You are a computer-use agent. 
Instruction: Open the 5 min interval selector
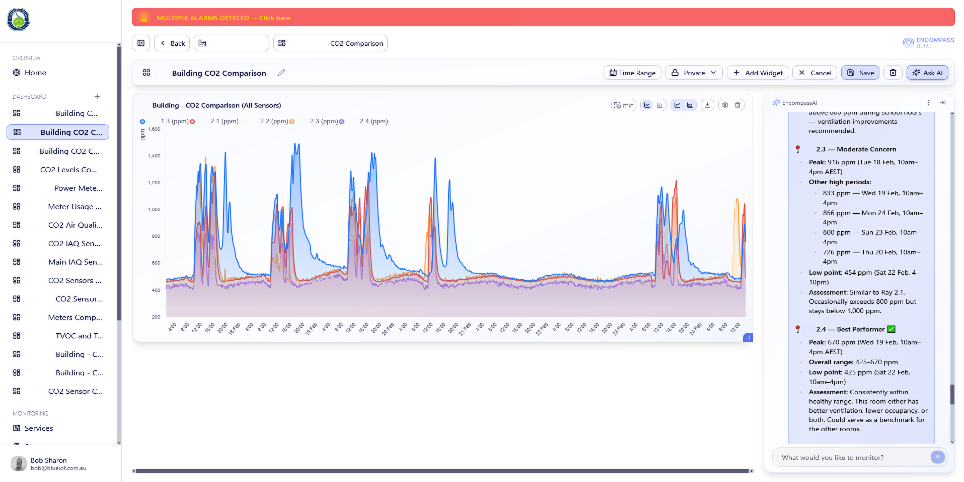623,105
